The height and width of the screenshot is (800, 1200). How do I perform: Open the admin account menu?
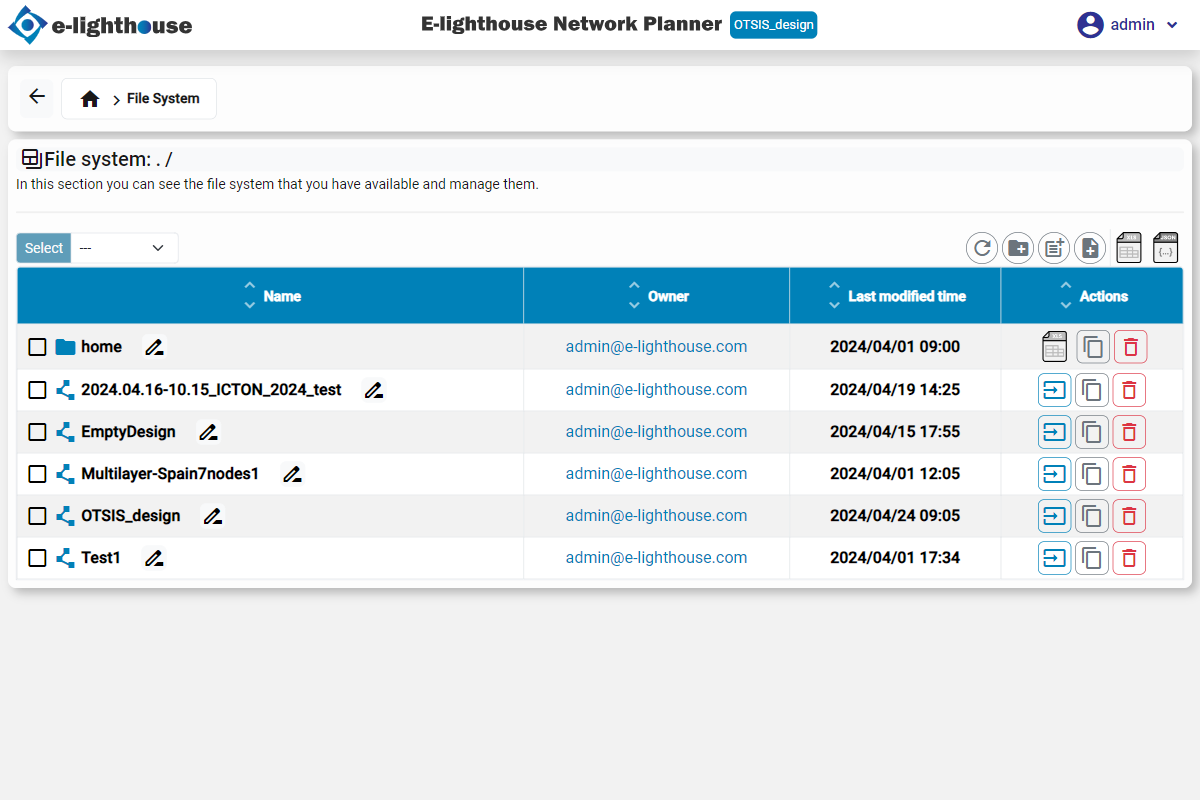[x=1128, y=24]
